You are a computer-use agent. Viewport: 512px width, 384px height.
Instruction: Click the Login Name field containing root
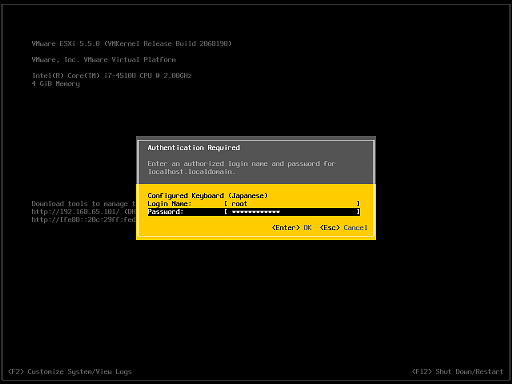(292, 204)
